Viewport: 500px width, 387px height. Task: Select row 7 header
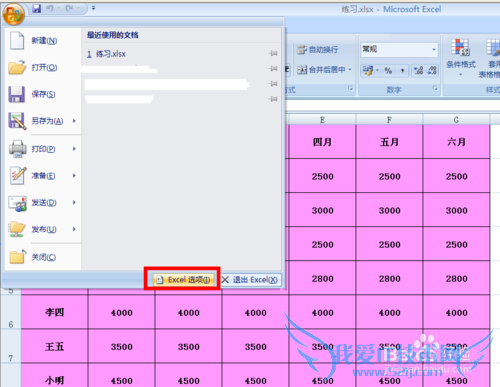point(11,346)
